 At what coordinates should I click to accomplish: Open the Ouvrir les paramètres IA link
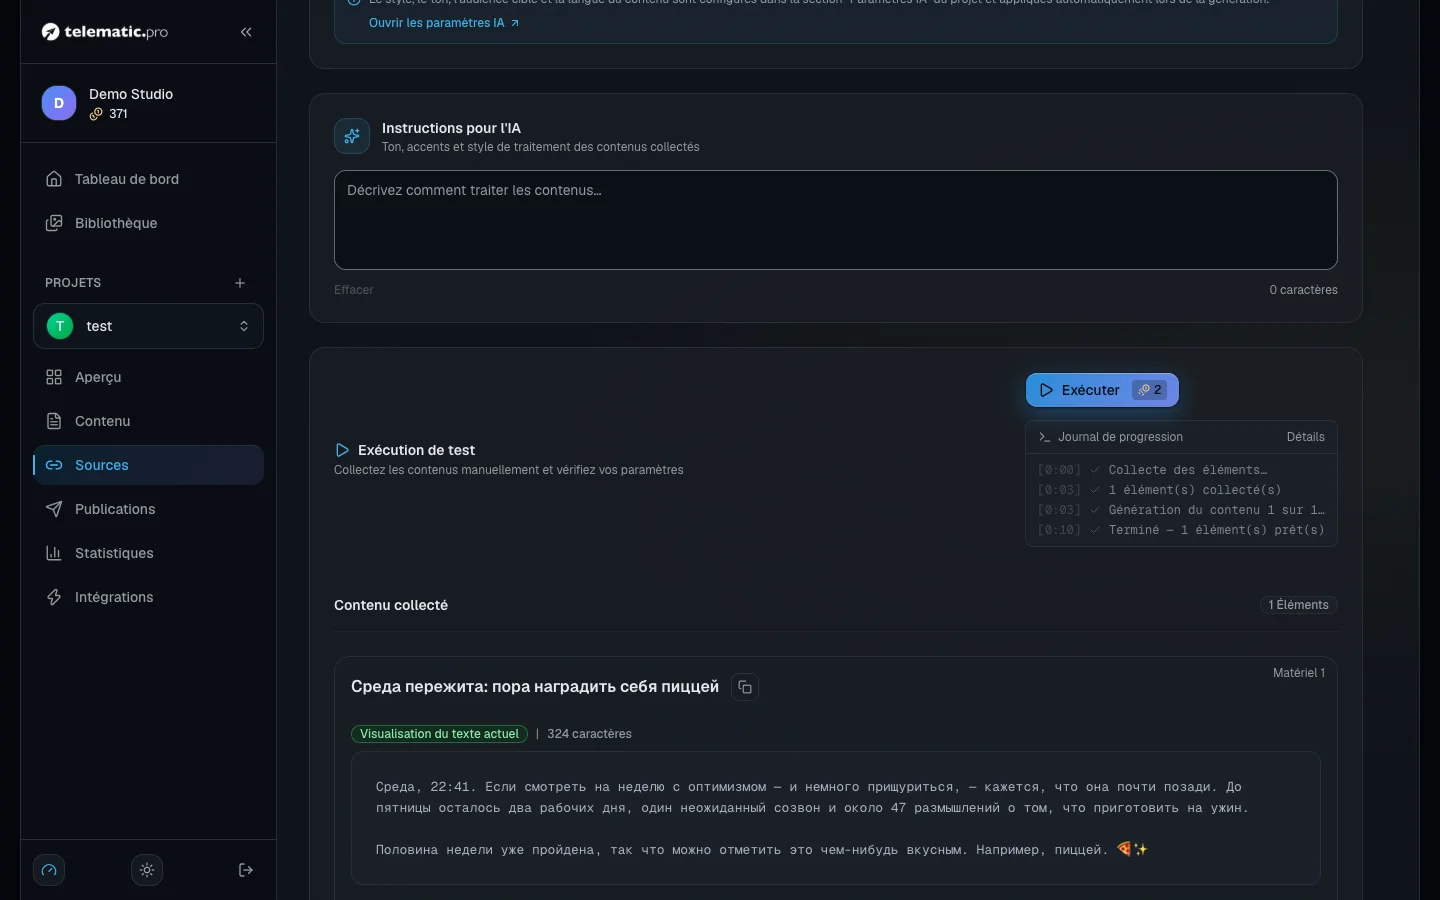coord(444,23)
